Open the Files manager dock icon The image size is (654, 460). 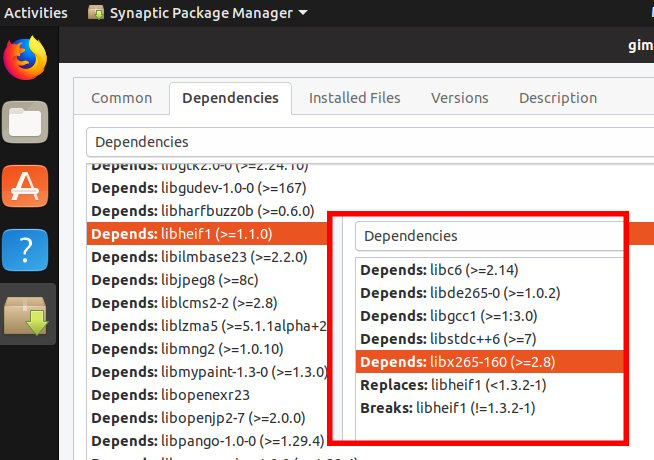[25, 122]
